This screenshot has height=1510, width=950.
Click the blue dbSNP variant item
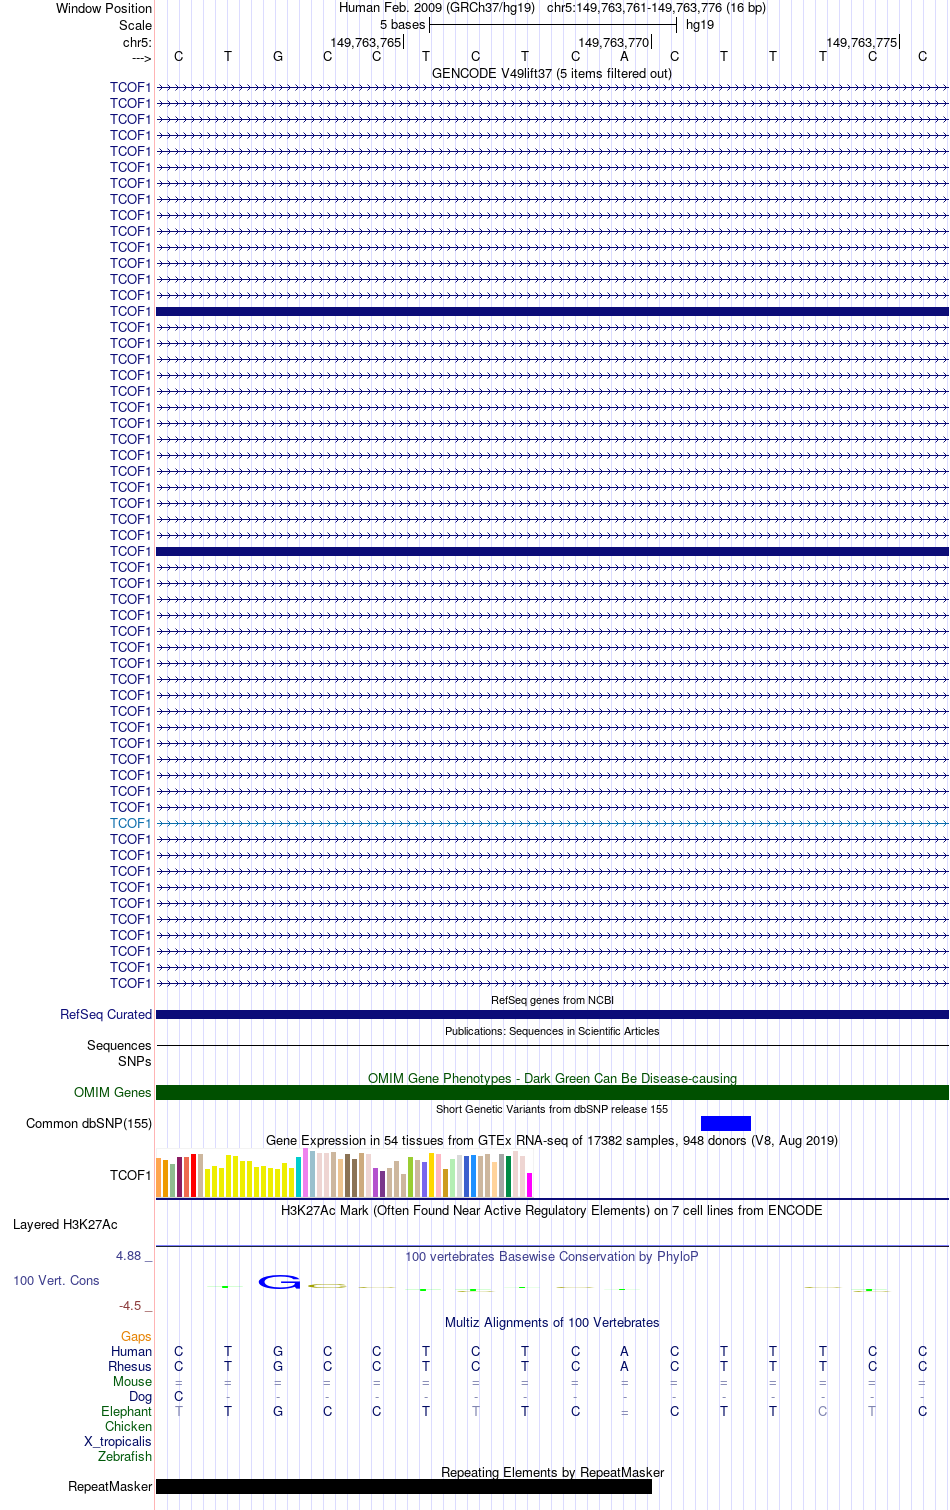(726, 1123)
